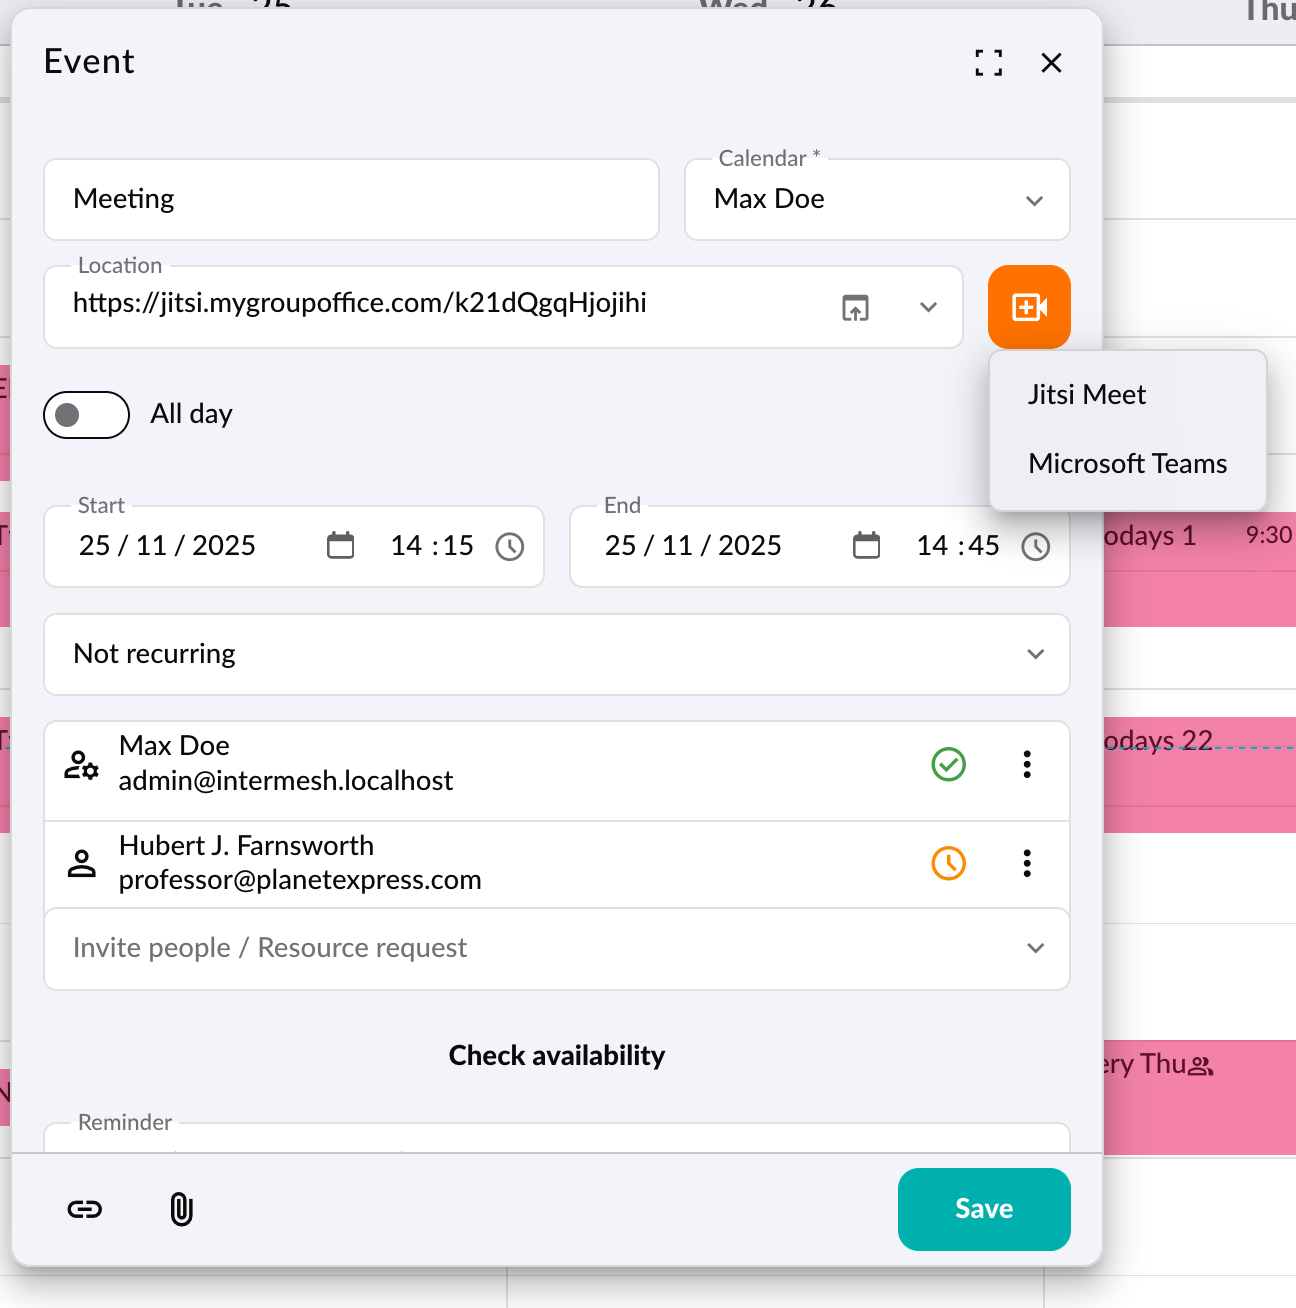1296x1308 pixels.
Task: Click Max Doe's accepted status checkmark
Action: click(948, 765)
